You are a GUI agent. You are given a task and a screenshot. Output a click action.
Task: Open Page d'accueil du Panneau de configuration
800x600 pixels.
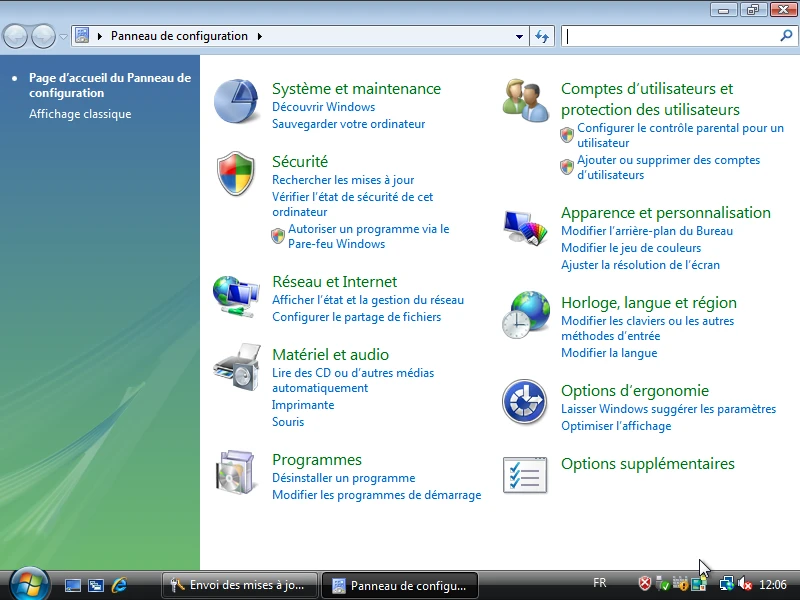tap(110, 85)
